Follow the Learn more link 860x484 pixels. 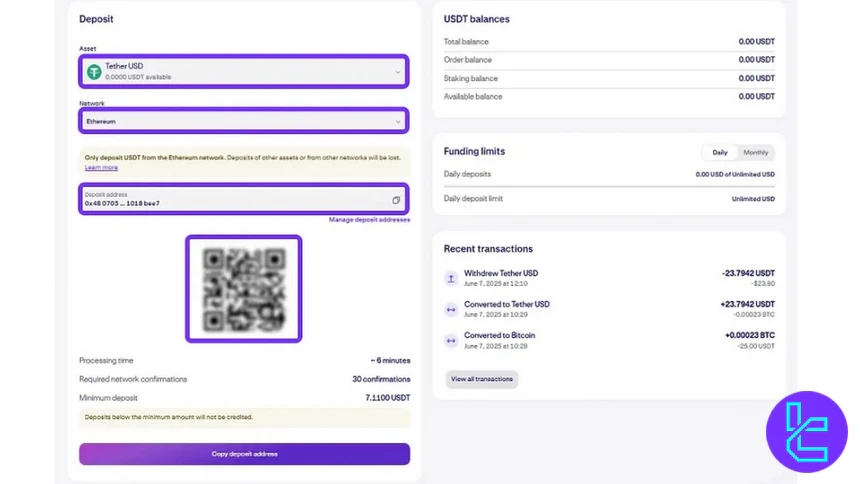(x=101, y=167)
